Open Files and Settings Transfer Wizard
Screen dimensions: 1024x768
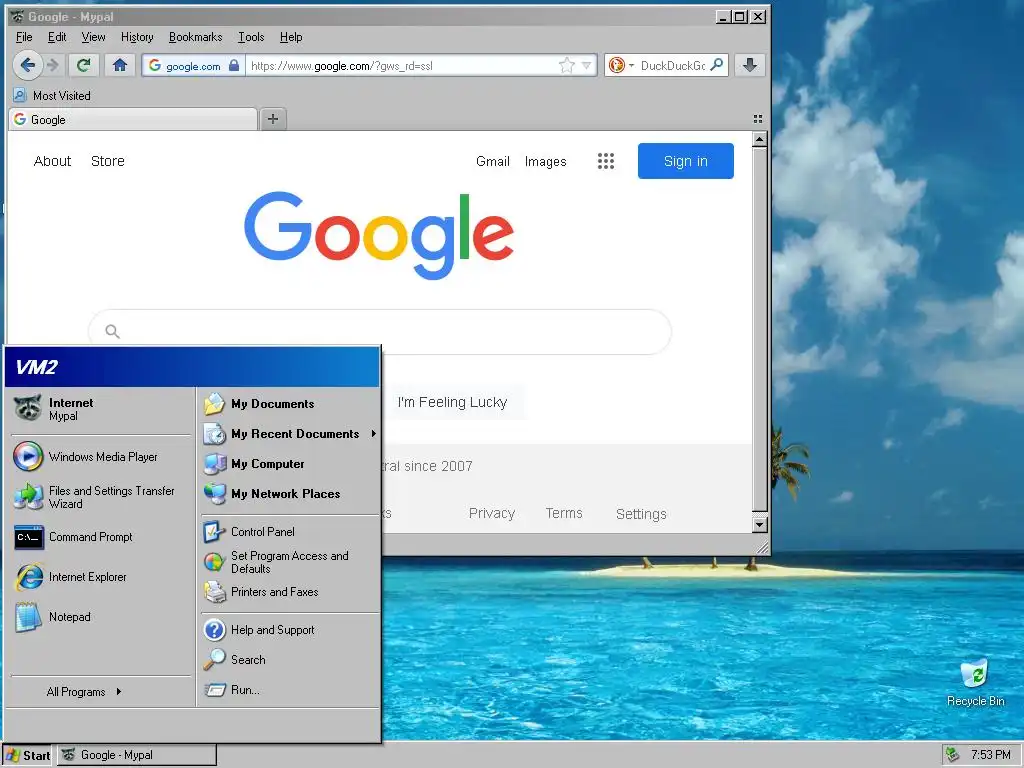(101, 497)
